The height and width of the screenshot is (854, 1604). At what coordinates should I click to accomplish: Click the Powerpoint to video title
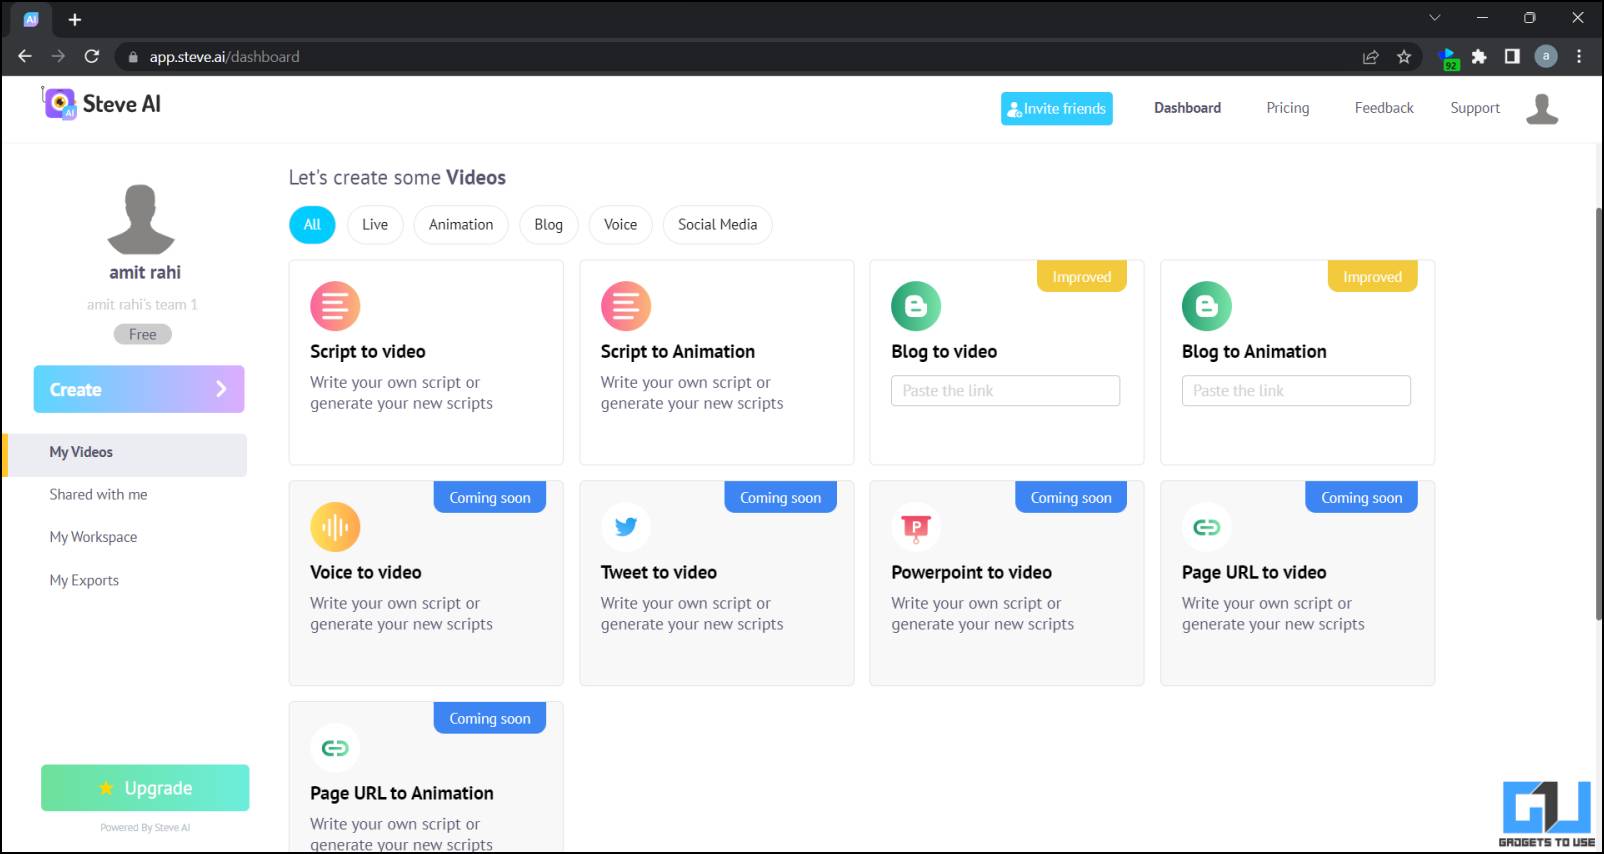tap(971, 573)
